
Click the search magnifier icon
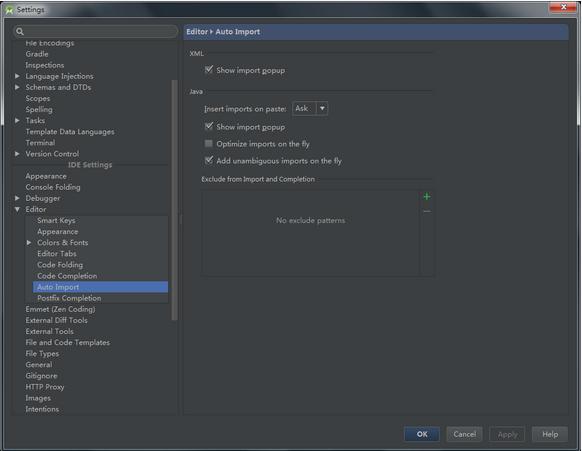[20, 32]
